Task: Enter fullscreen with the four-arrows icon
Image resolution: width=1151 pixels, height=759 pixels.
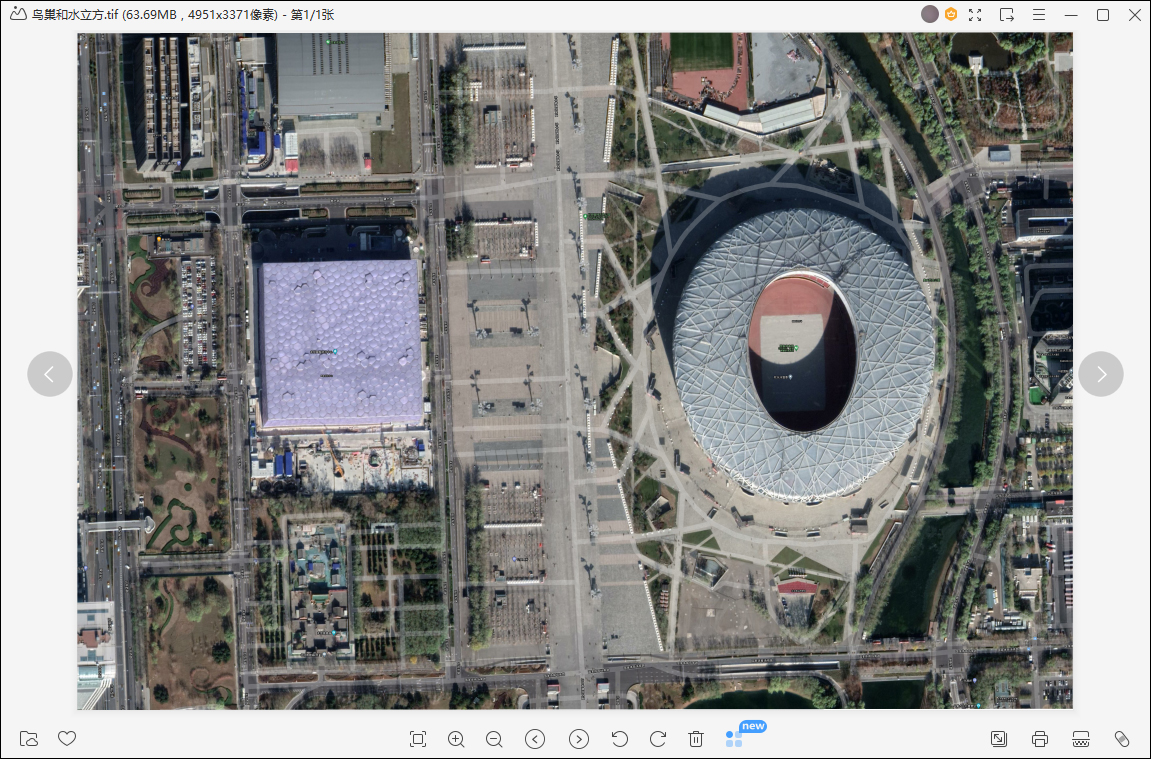Action: (975, 15)
